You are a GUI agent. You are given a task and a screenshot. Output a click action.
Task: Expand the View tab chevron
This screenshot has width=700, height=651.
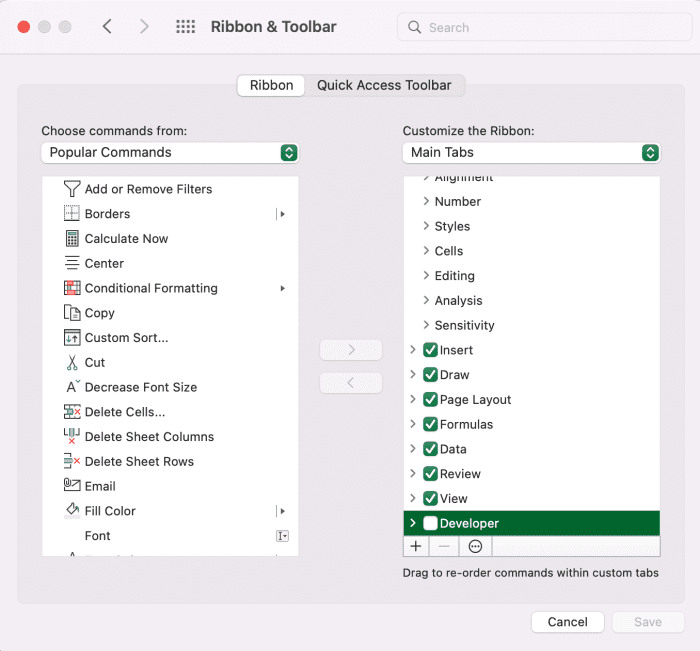tap(413, 498)
